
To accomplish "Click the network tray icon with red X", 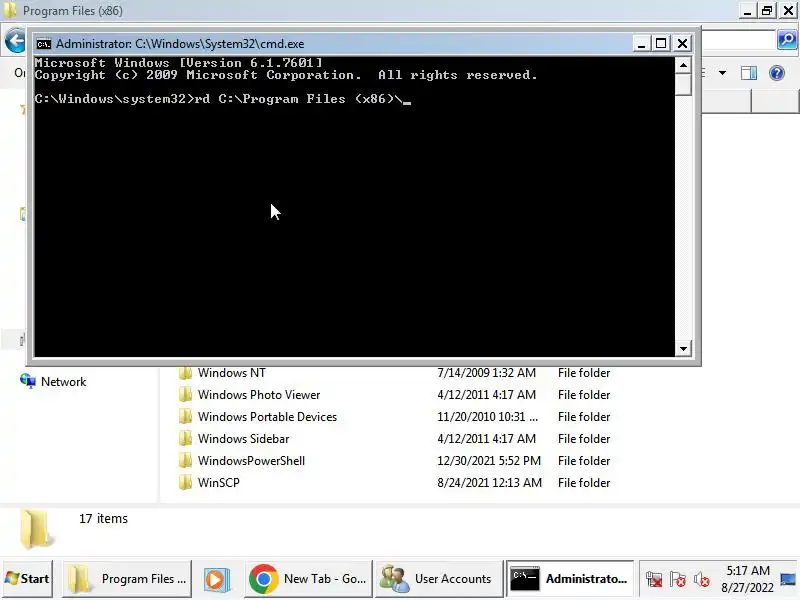I will 654,580.
